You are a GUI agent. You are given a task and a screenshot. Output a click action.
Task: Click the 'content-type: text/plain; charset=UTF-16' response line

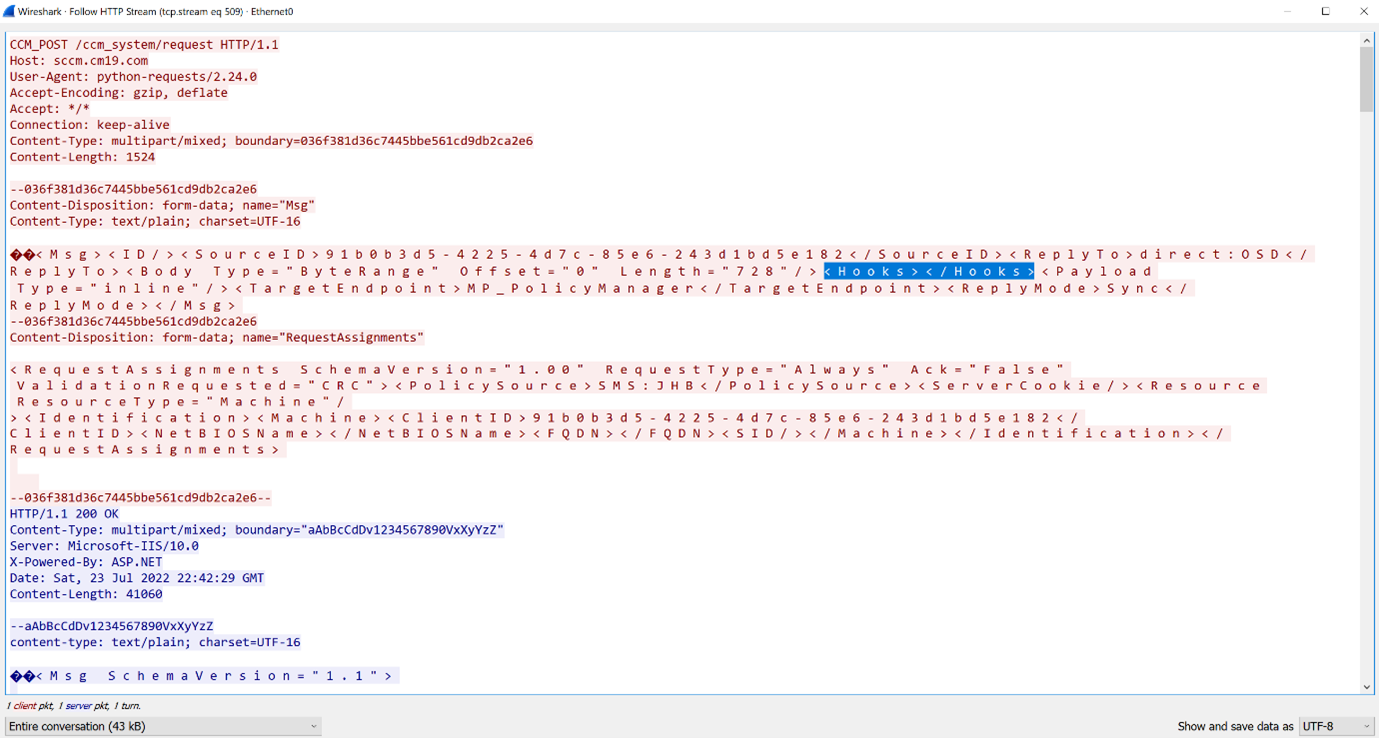pyautogui.click(x=155, y=642)
